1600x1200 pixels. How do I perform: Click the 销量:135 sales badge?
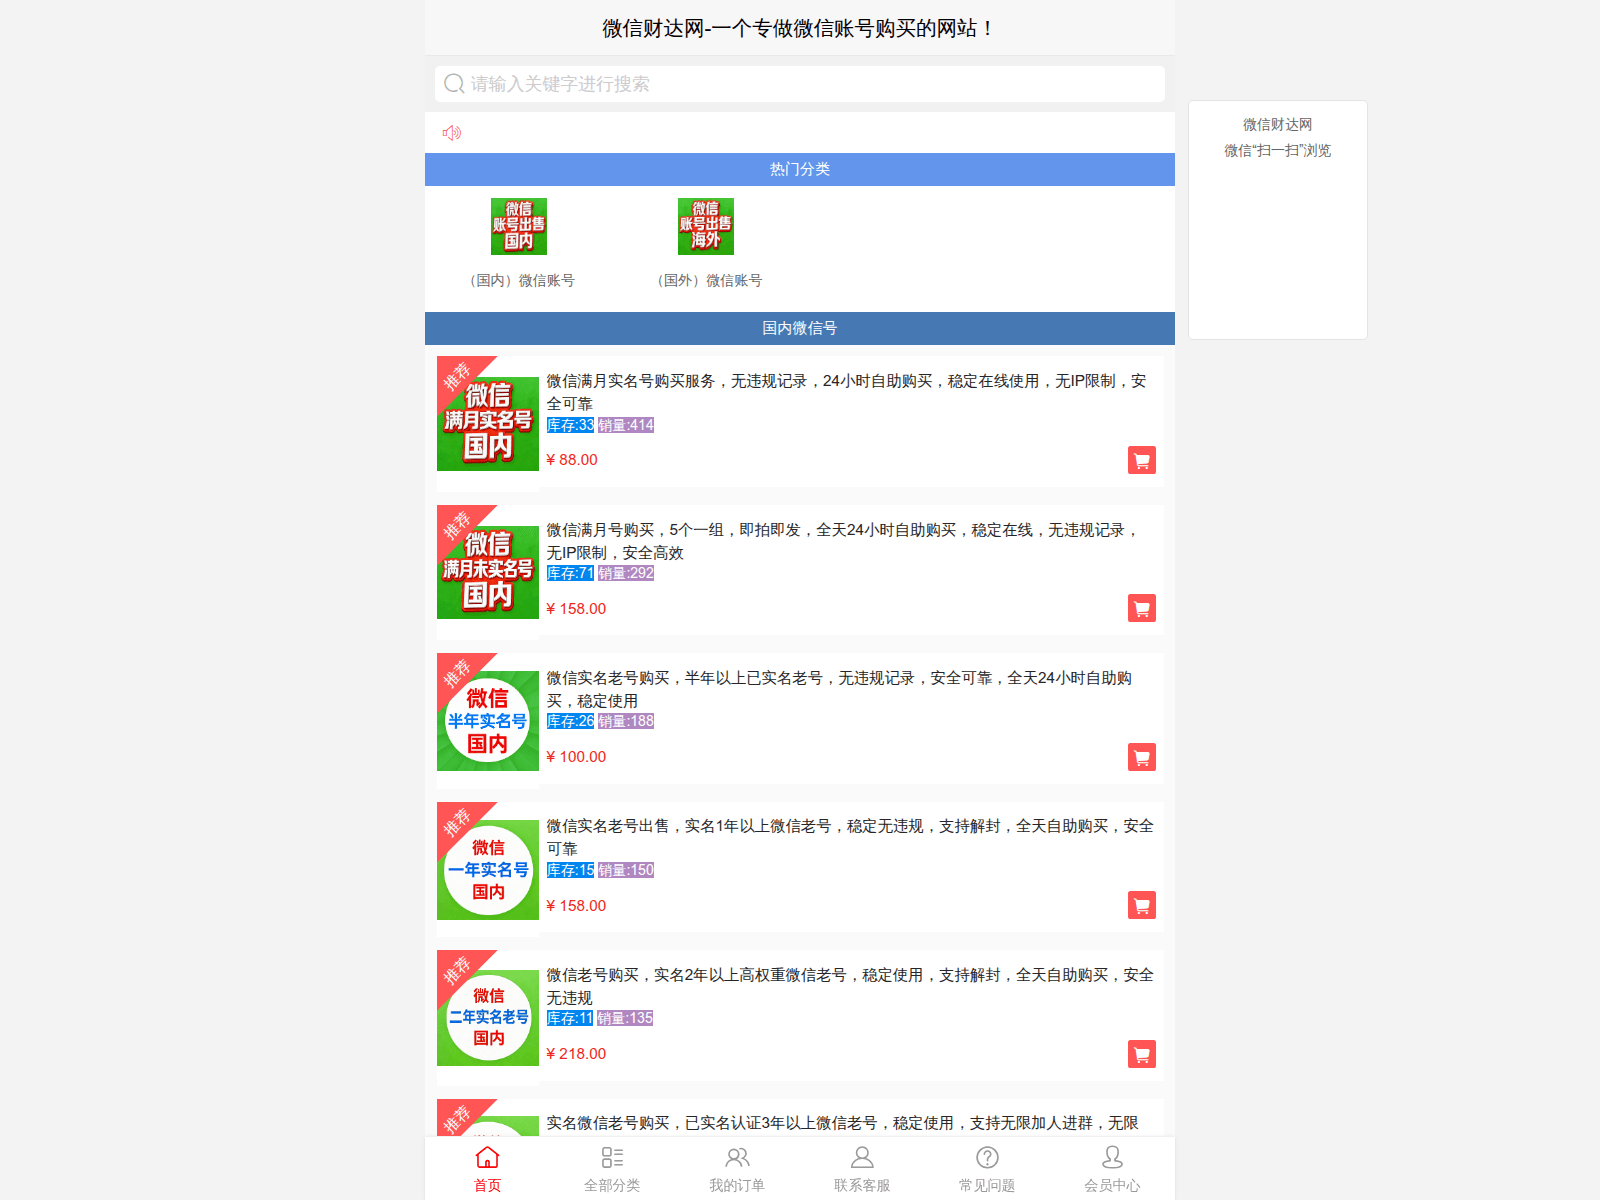(625, 1018)
